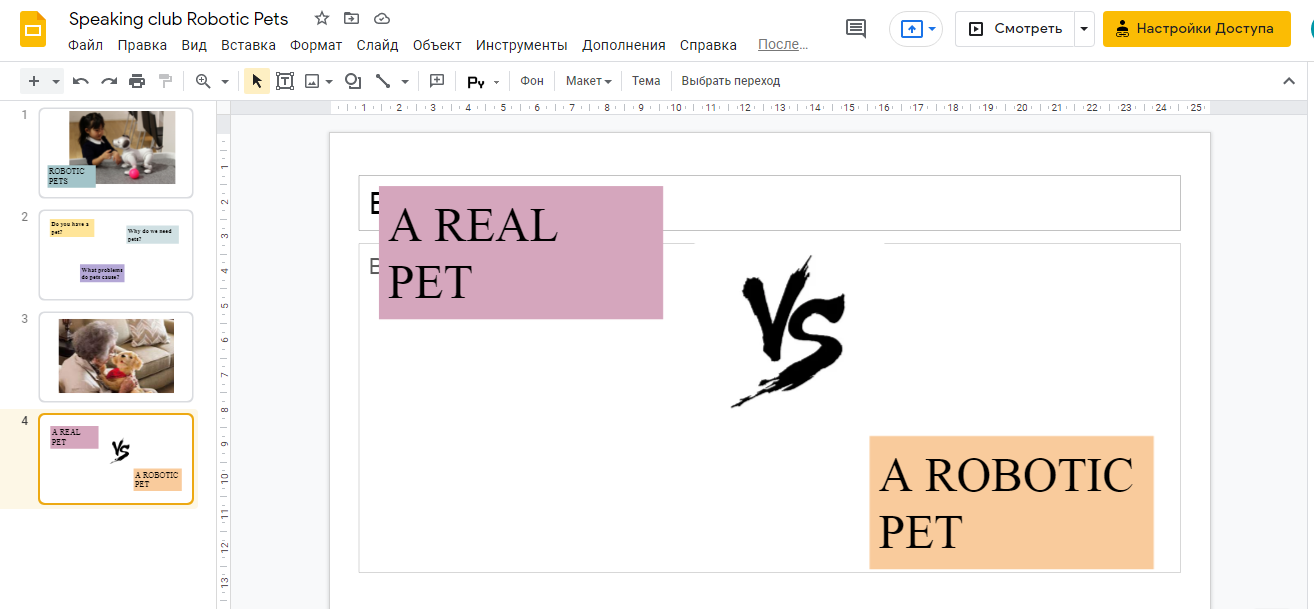Select the Shape tool
The width and height of the screenshot is (1314, 609).
[353, 81]
